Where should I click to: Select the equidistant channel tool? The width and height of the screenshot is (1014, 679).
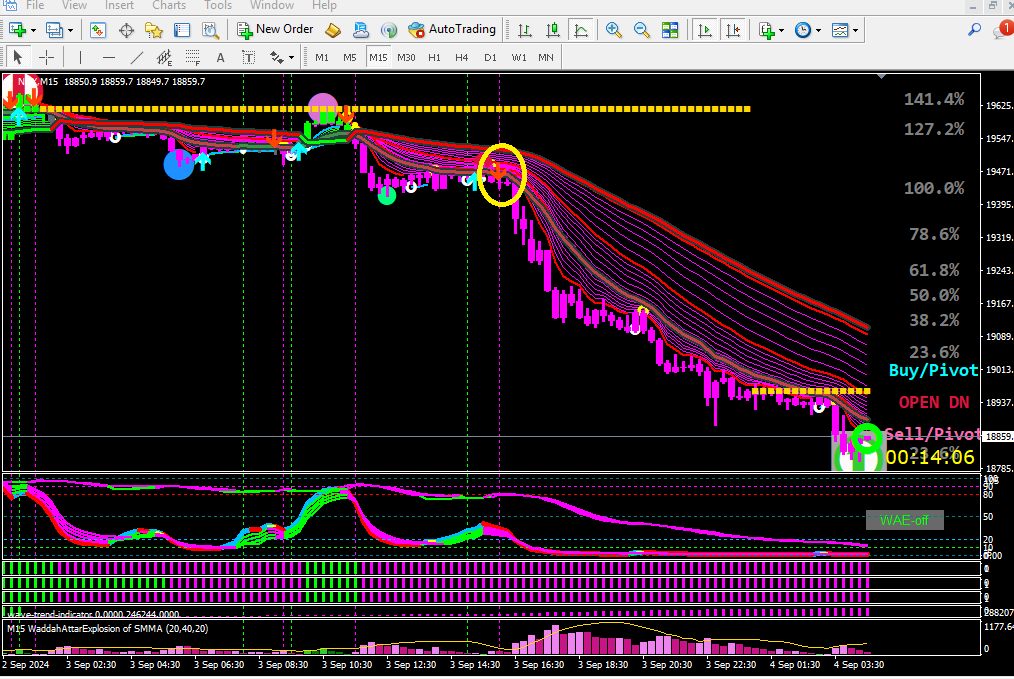[164, 58]
